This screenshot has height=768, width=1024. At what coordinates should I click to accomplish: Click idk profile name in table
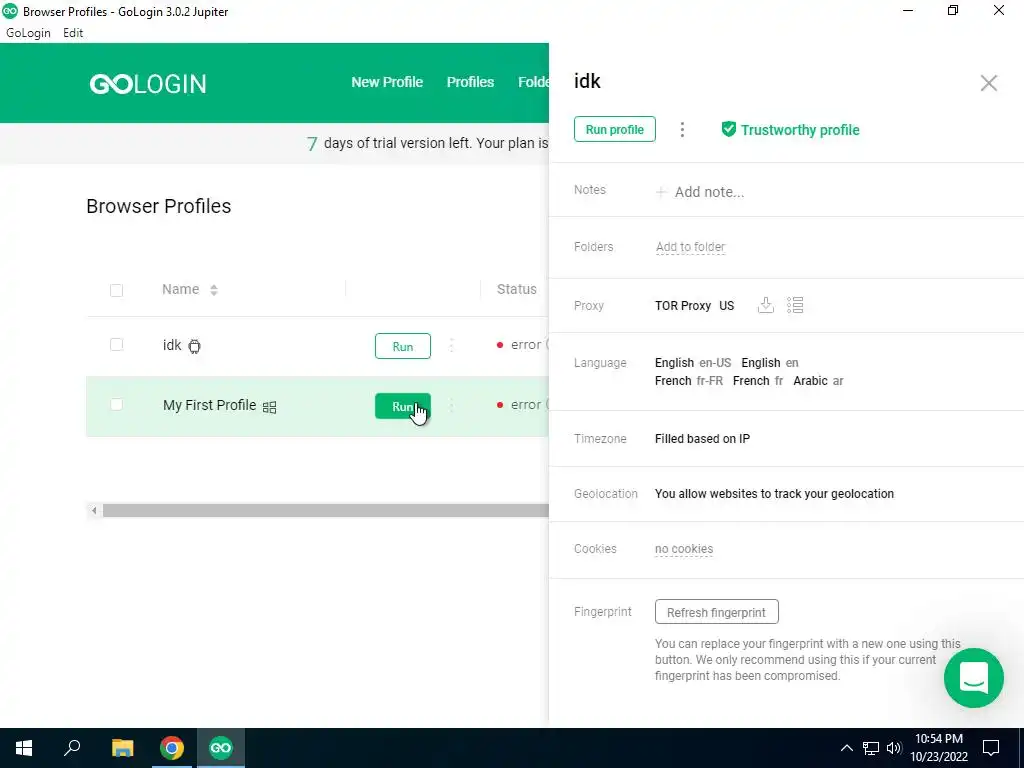(172, 345)
